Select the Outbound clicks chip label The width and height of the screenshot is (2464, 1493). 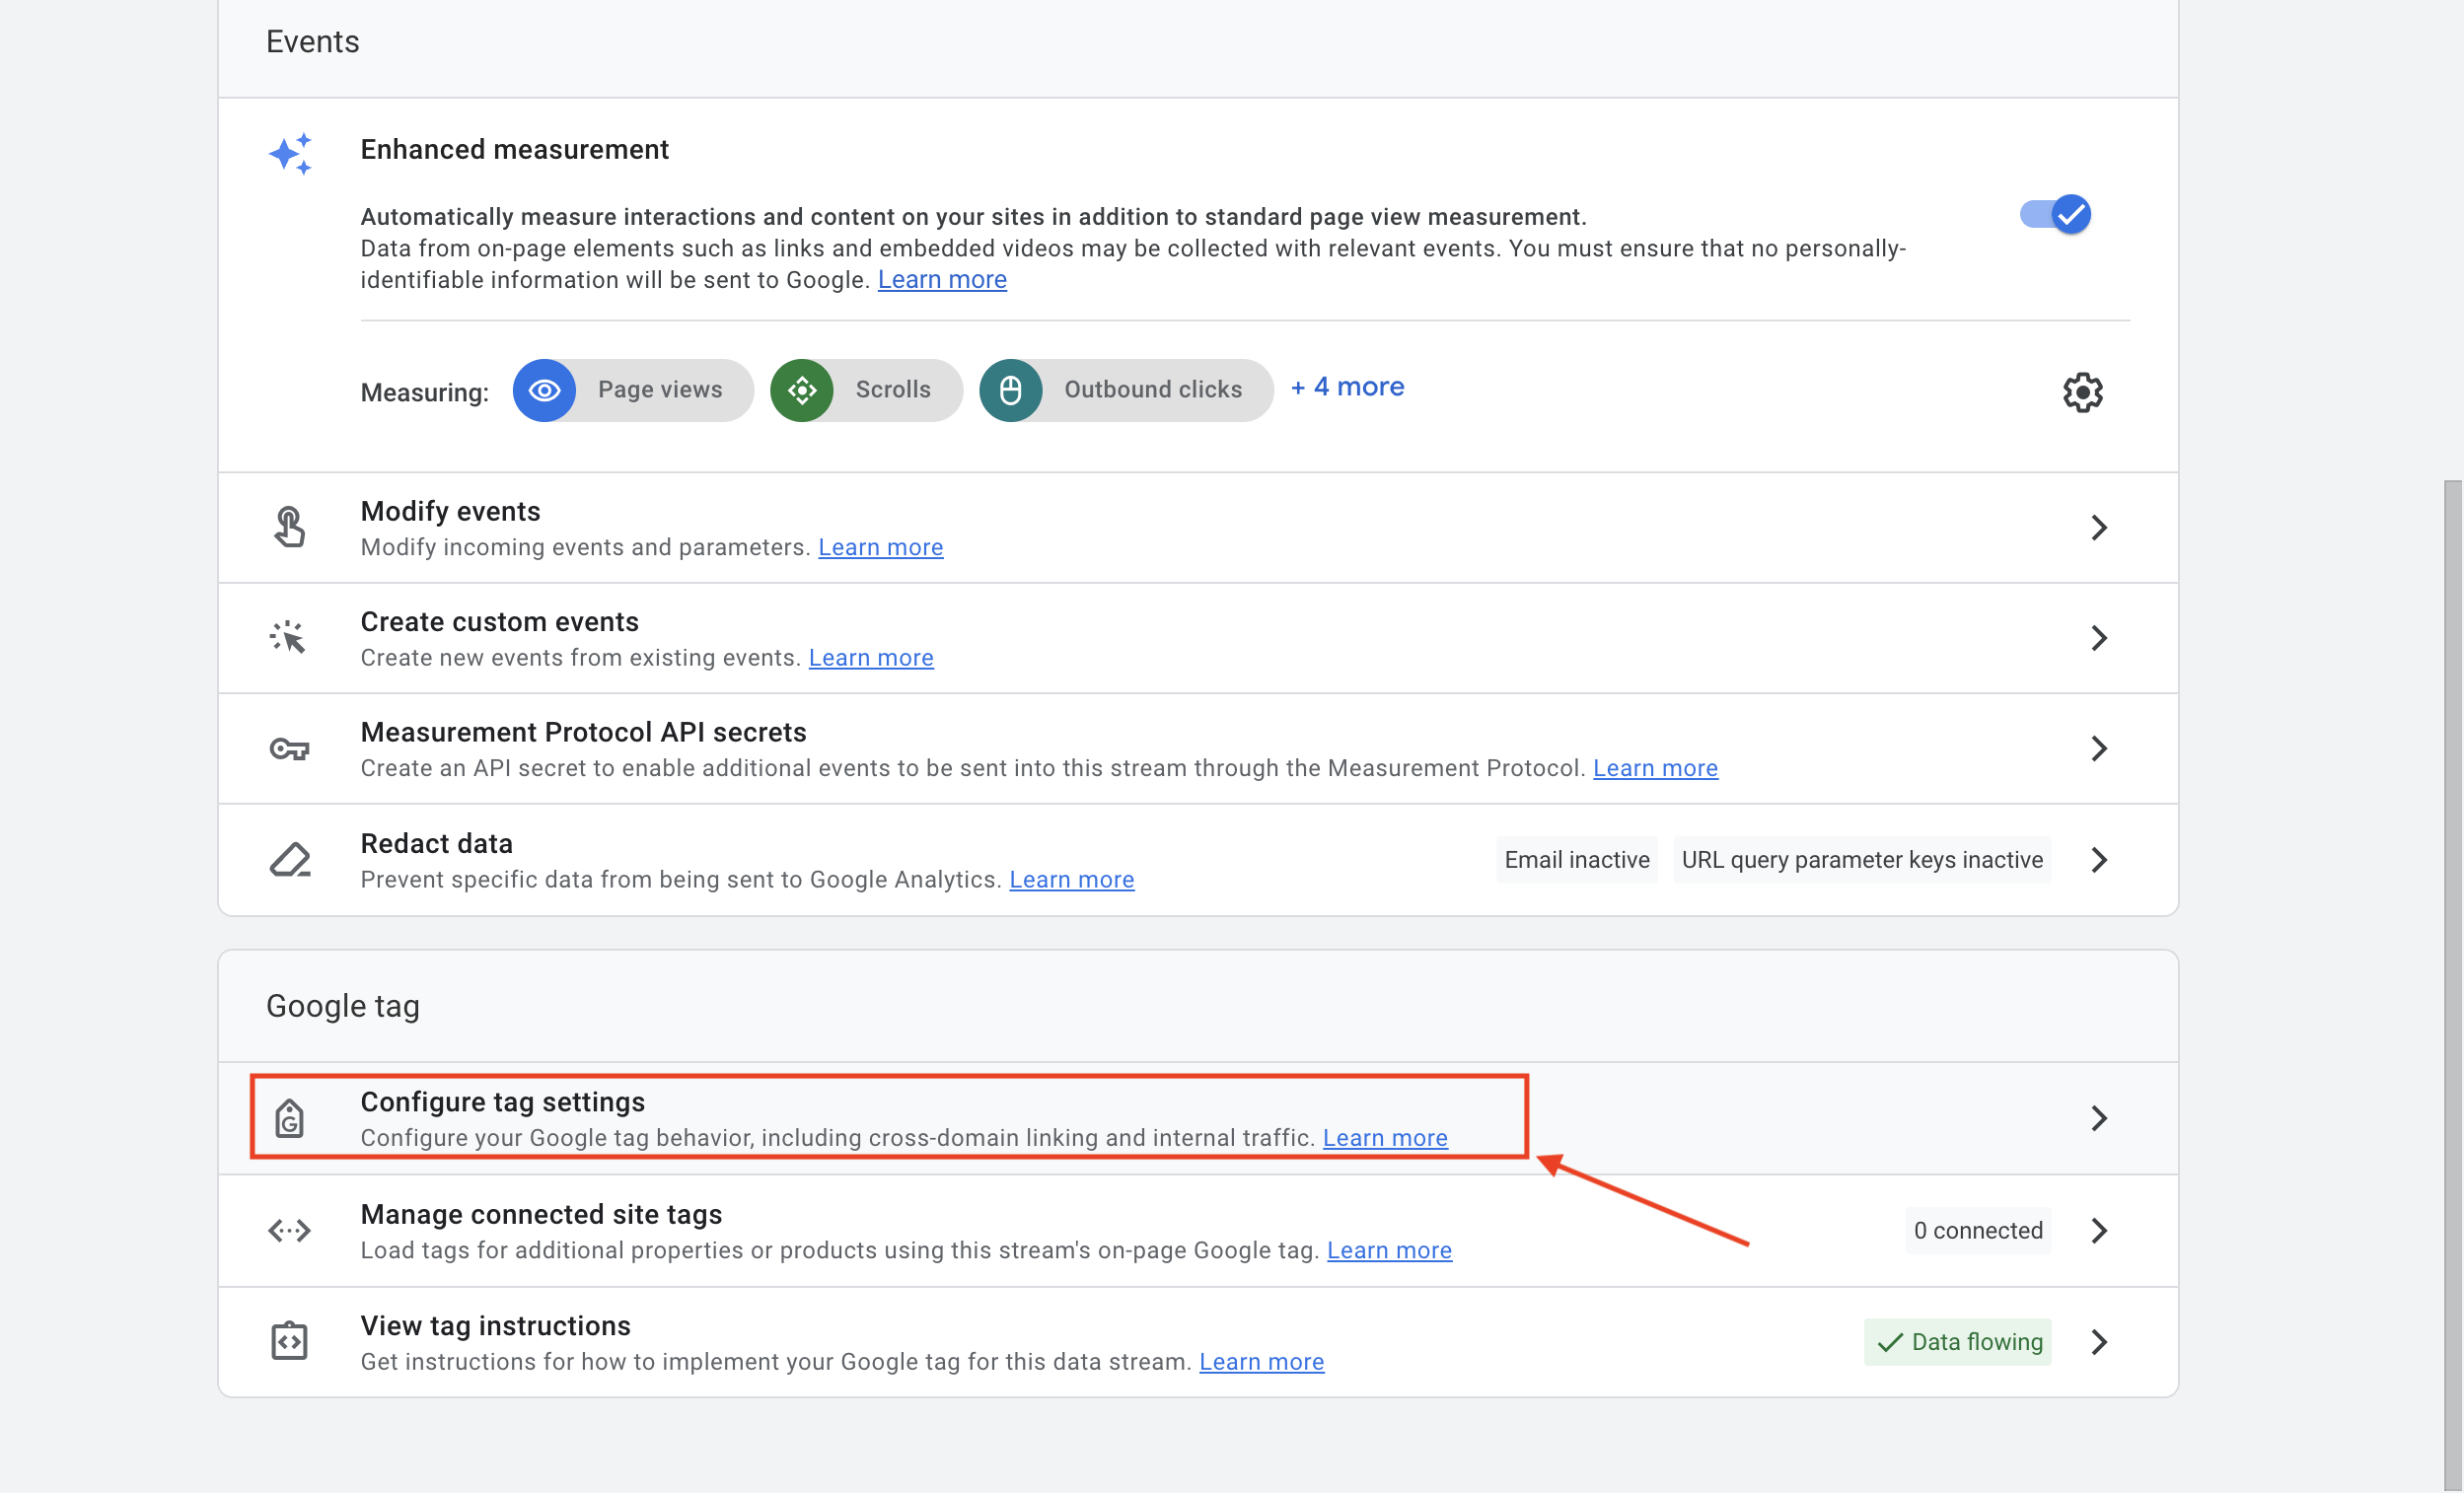click(1153, 390)
